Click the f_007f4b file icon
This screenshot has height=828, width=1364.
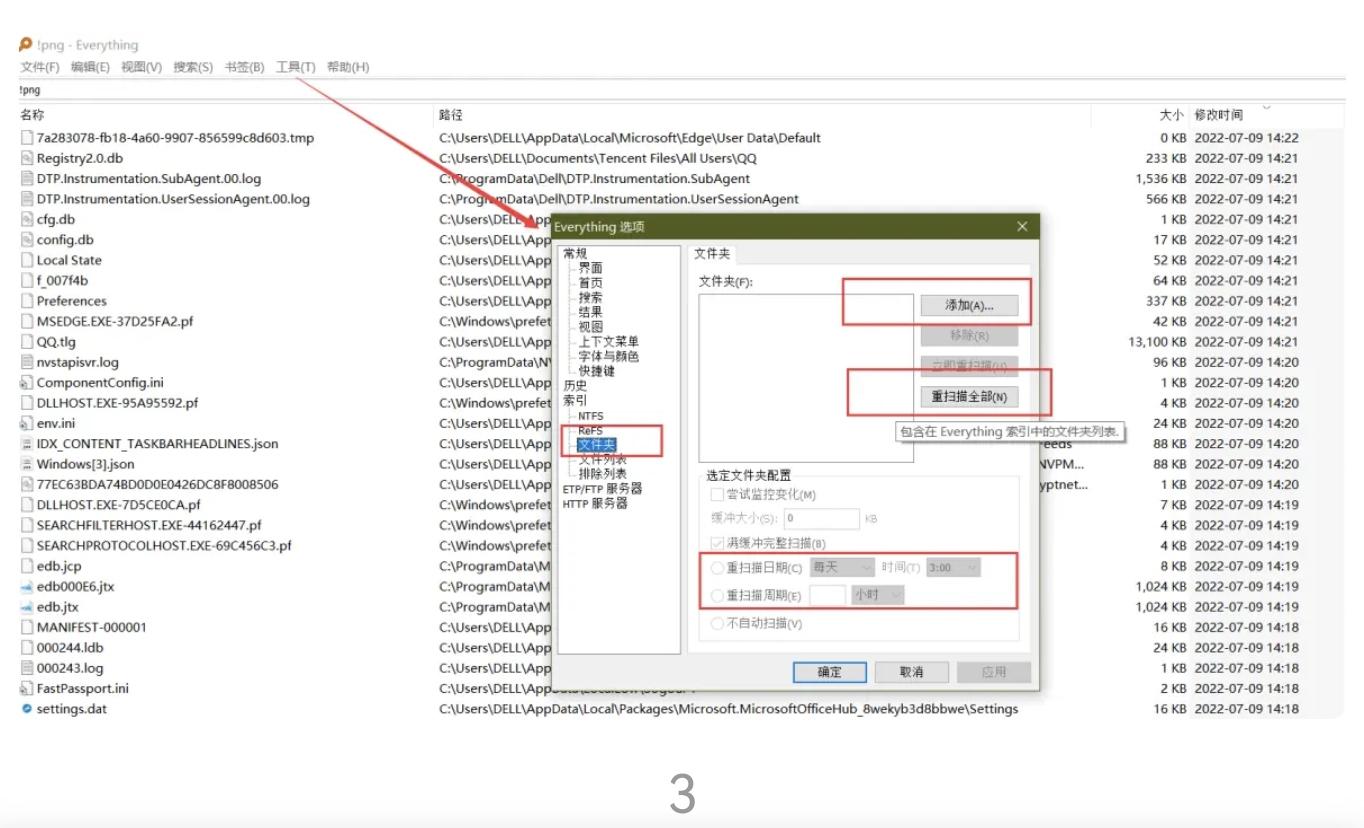tap(27, 280)
